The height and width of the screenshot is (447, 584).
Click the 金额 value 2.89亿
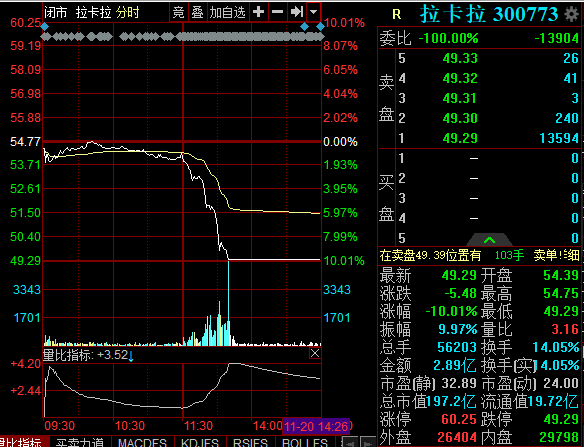[455, 365]
